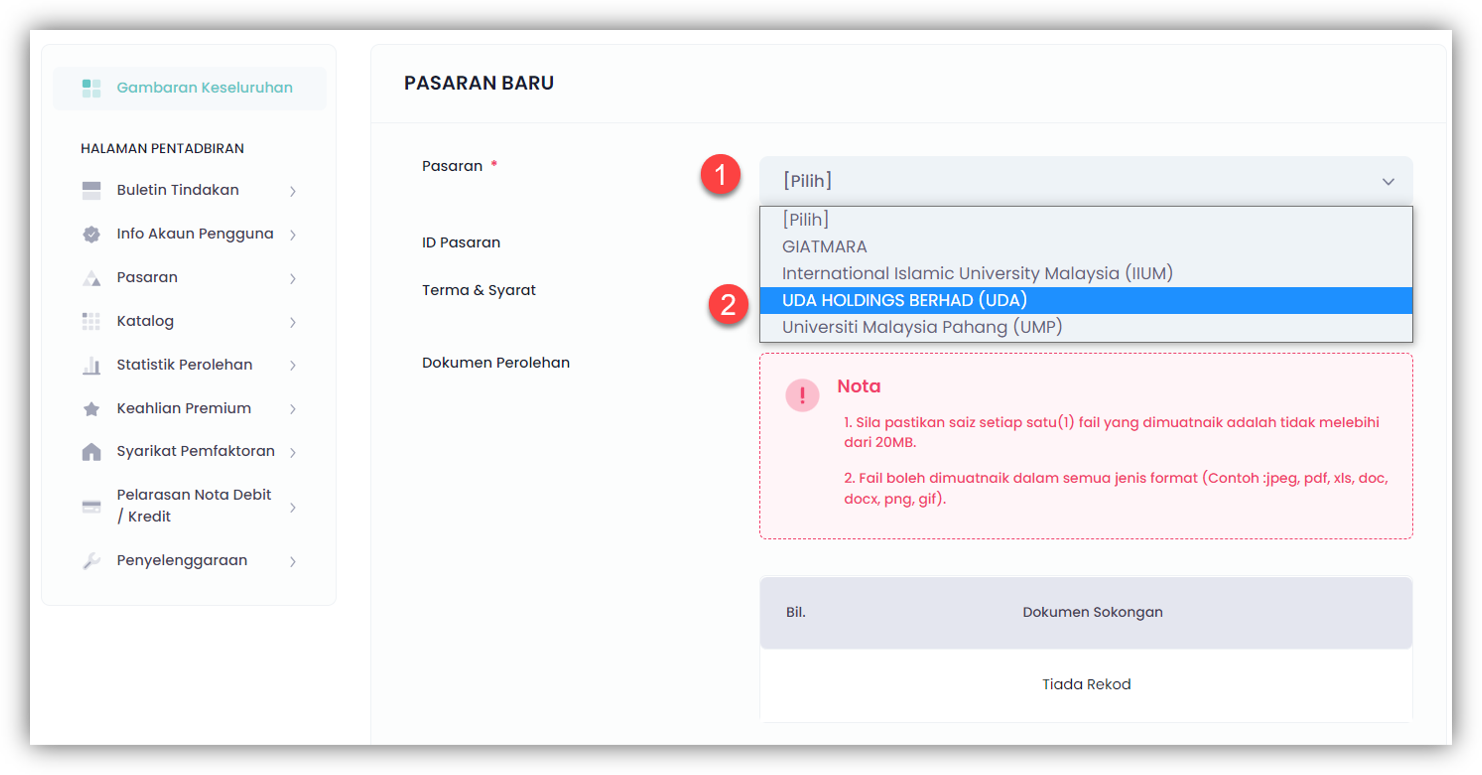The height and width of the screenshot is (775, 1482).
Task: Click the Penyelenggaraan wrench icon
Action: [91, 561]
